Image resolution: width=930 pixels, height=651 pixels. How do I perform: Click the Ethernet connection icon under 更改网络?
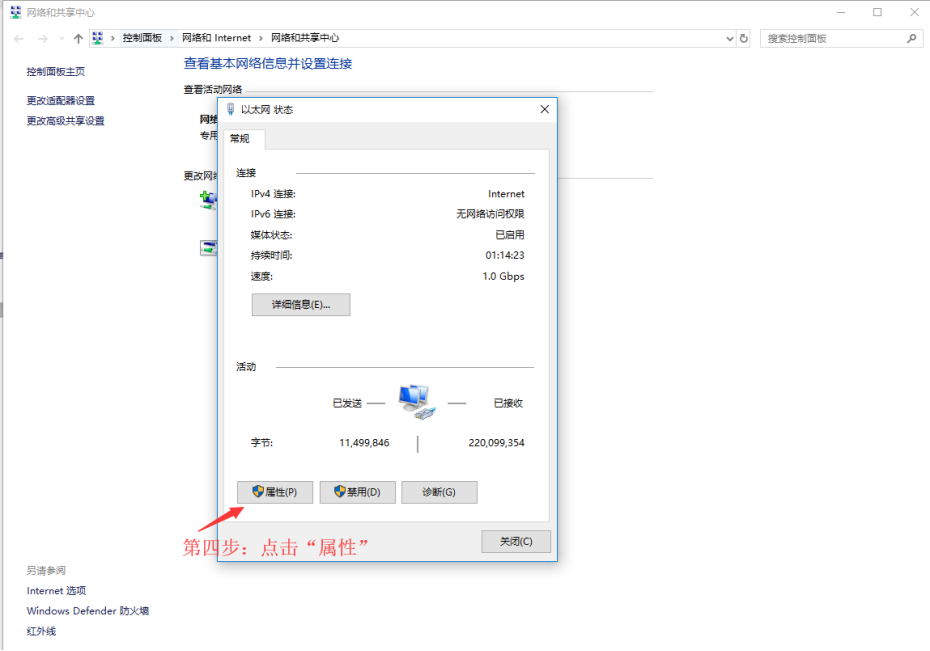point(208,248)
